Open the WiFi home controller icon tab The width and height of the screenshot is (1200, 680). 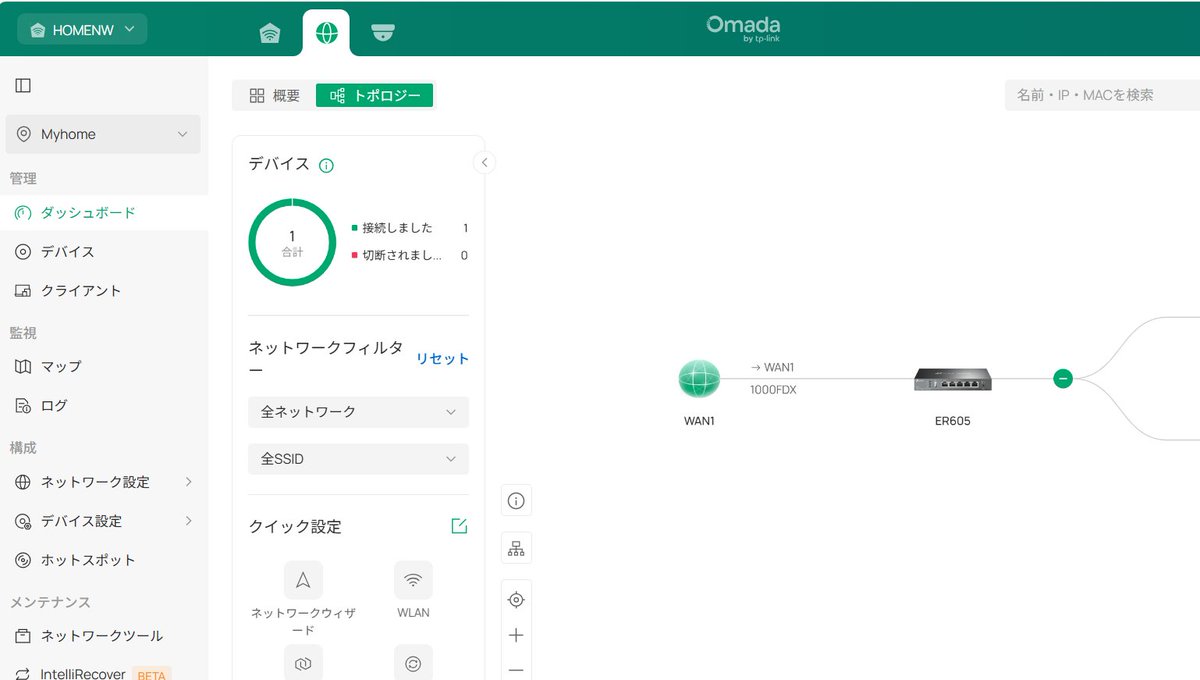(270, 33)
